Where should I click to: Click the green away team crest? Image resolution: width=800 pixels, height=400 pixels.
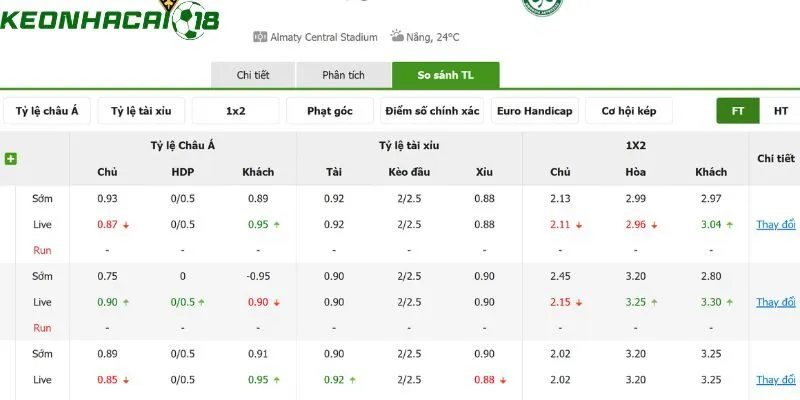542,6
